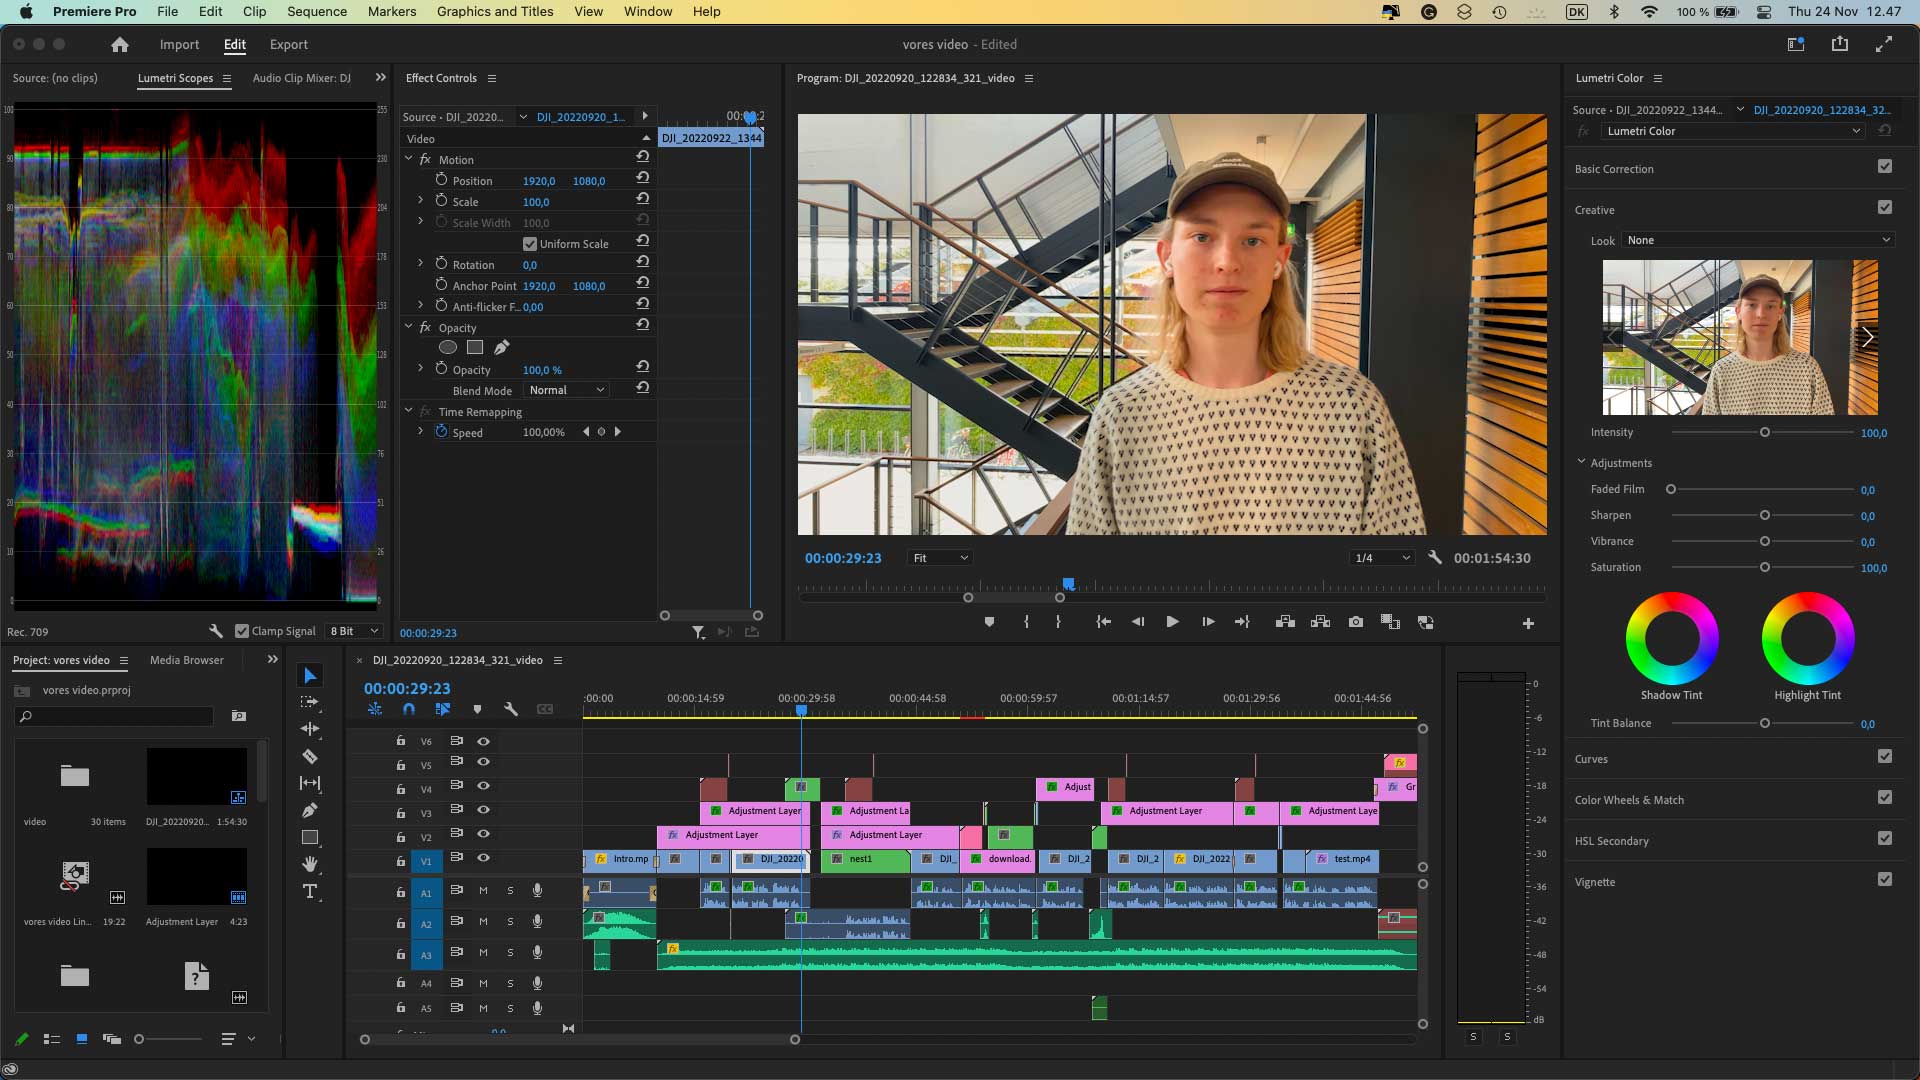Select the Razor tool in toolbar

pos(310,757)
